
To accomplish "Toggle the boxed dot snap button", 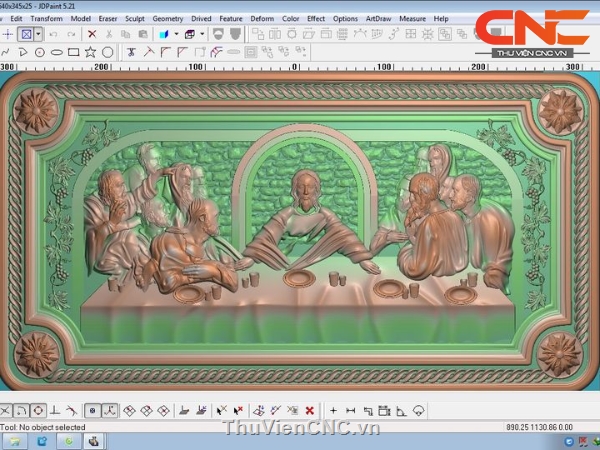I will point(92,411).
